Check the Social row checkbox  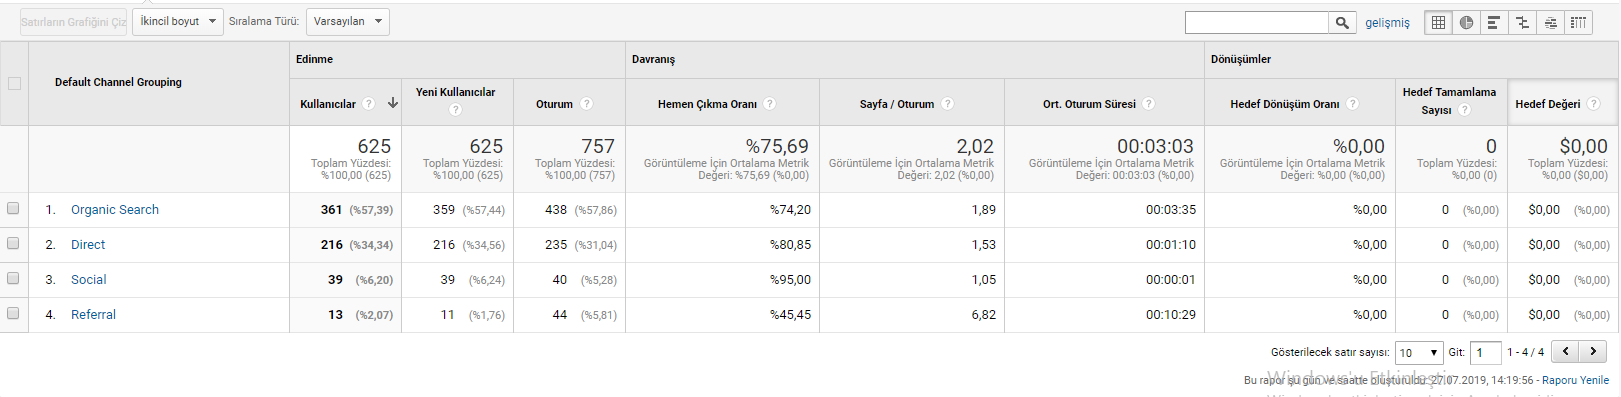(13, 278)
